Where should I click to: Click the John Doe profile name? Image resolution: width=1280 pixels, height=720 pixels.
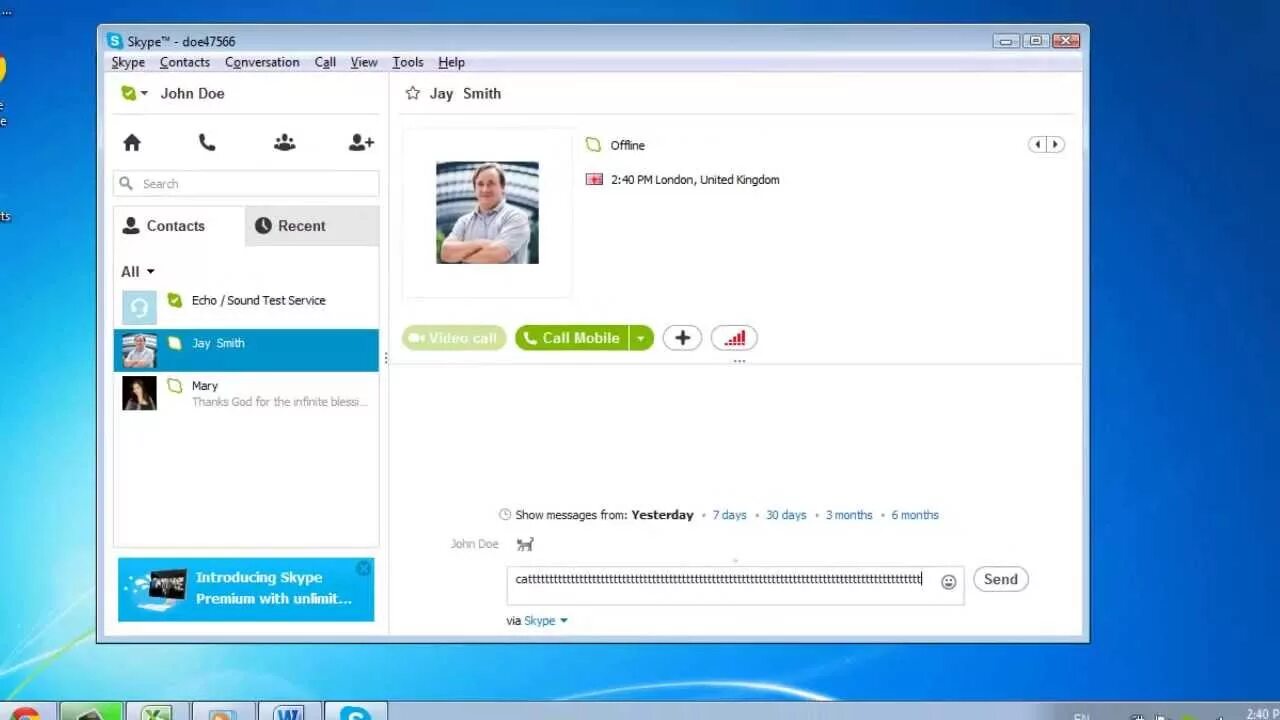[x=192, y=93]
